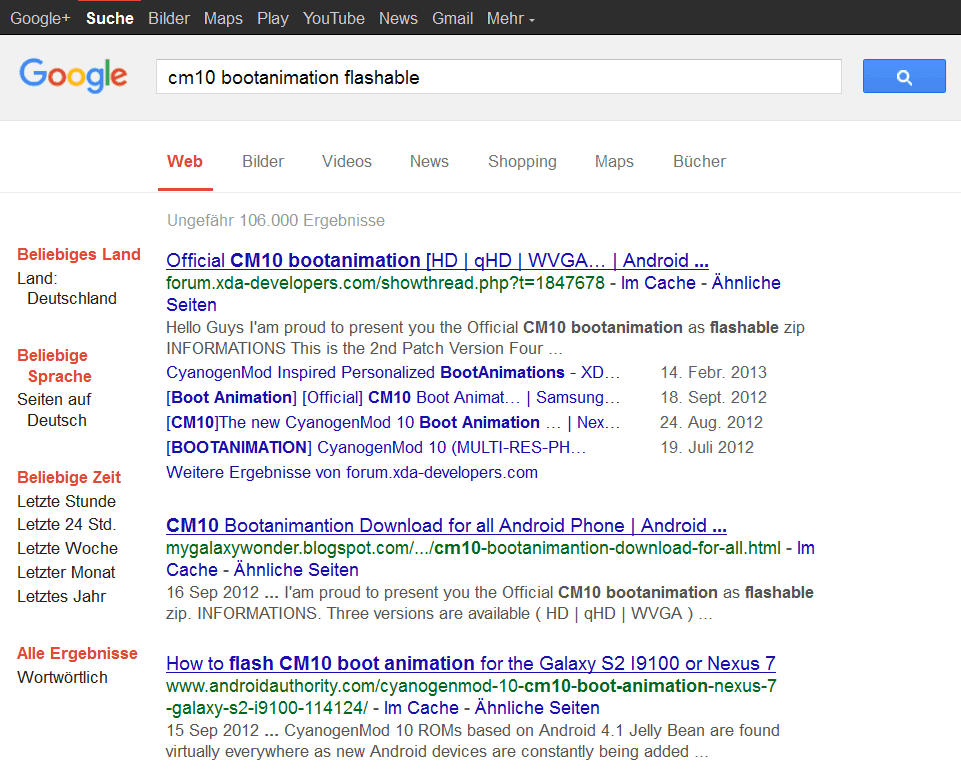Select Suche in the top bar

pyautogui.click(x=110, y=18)
